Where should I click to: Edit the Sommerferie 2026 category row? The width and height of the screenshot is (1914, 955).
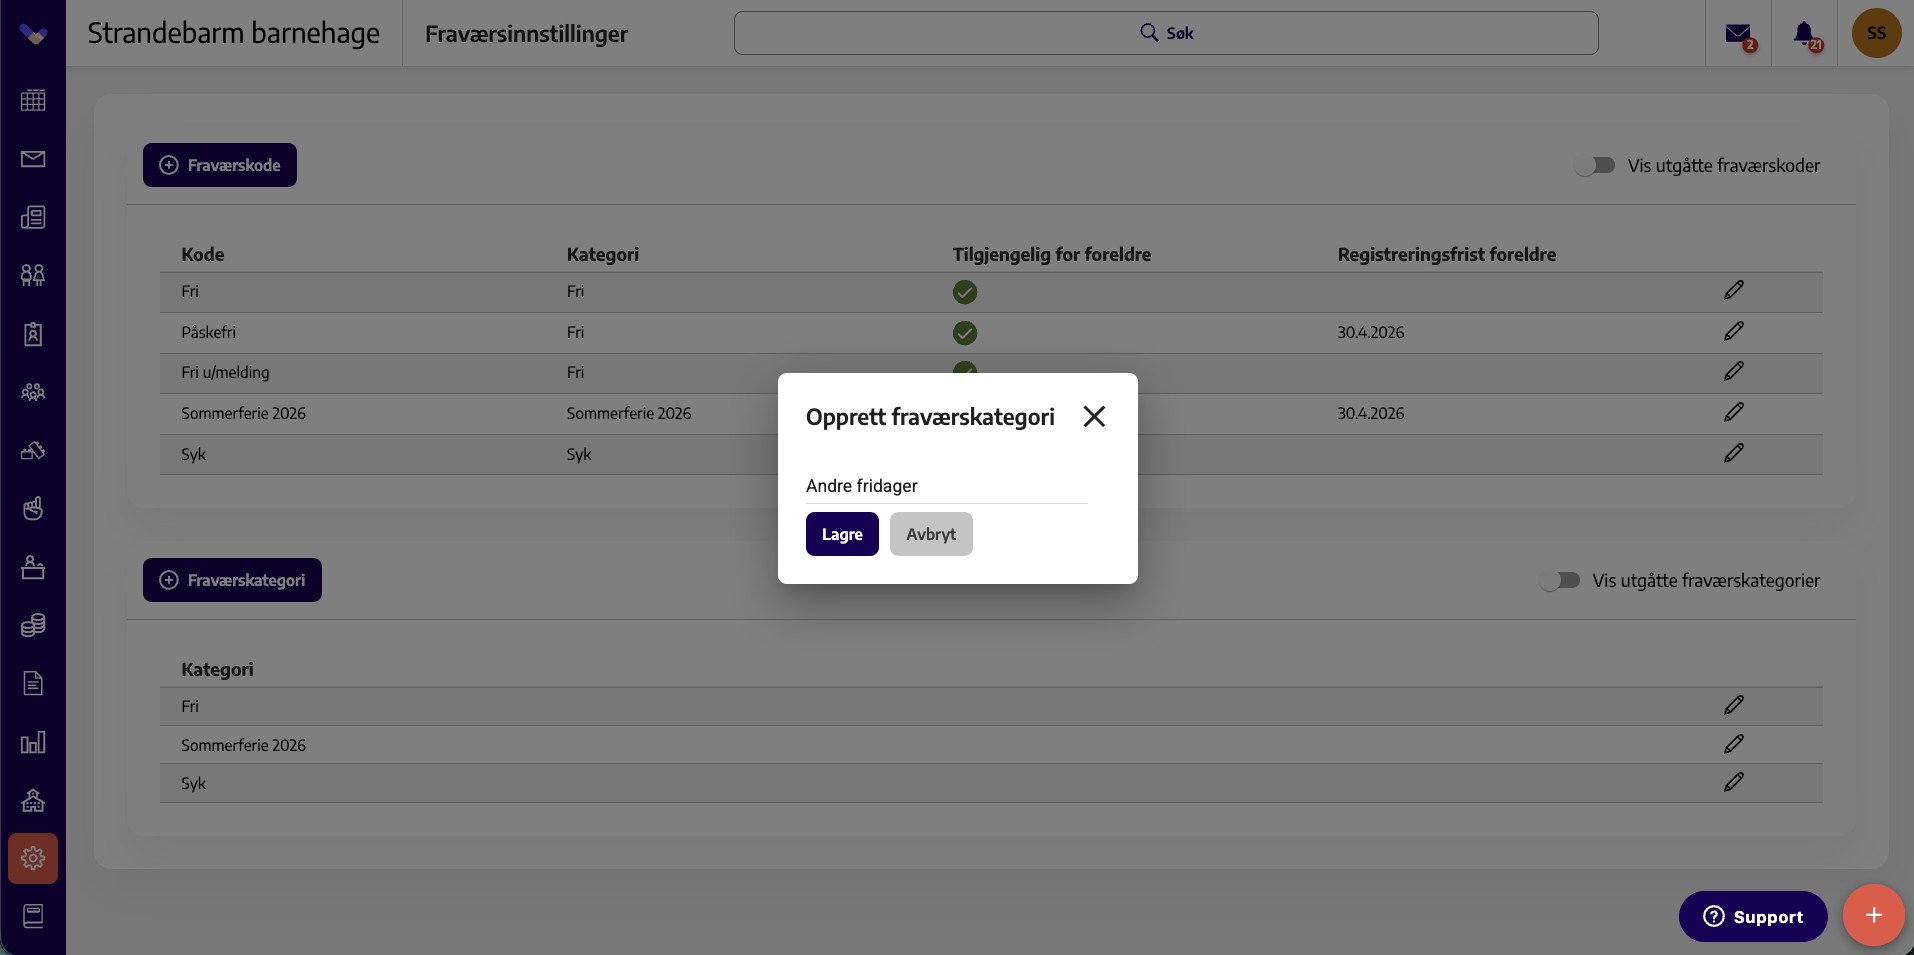coord(1734,744)
